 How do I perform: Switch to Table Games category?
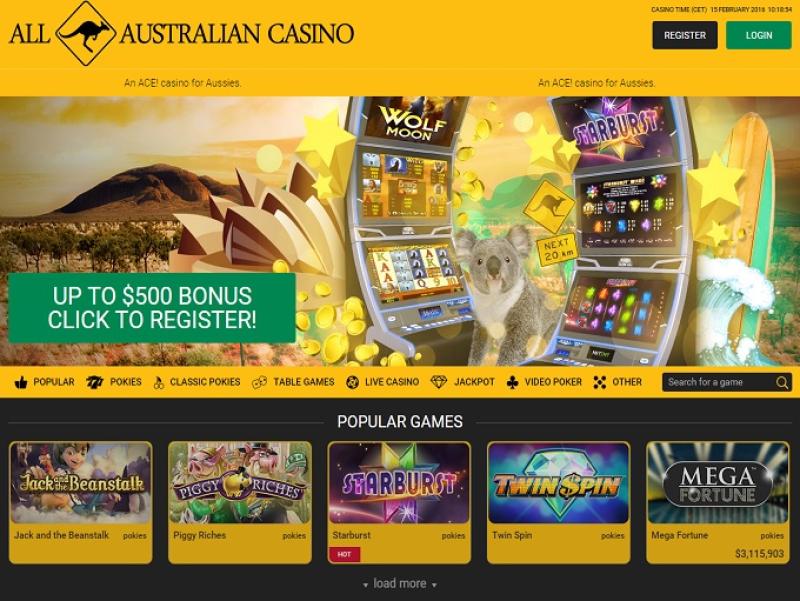[x=293, y=382]
